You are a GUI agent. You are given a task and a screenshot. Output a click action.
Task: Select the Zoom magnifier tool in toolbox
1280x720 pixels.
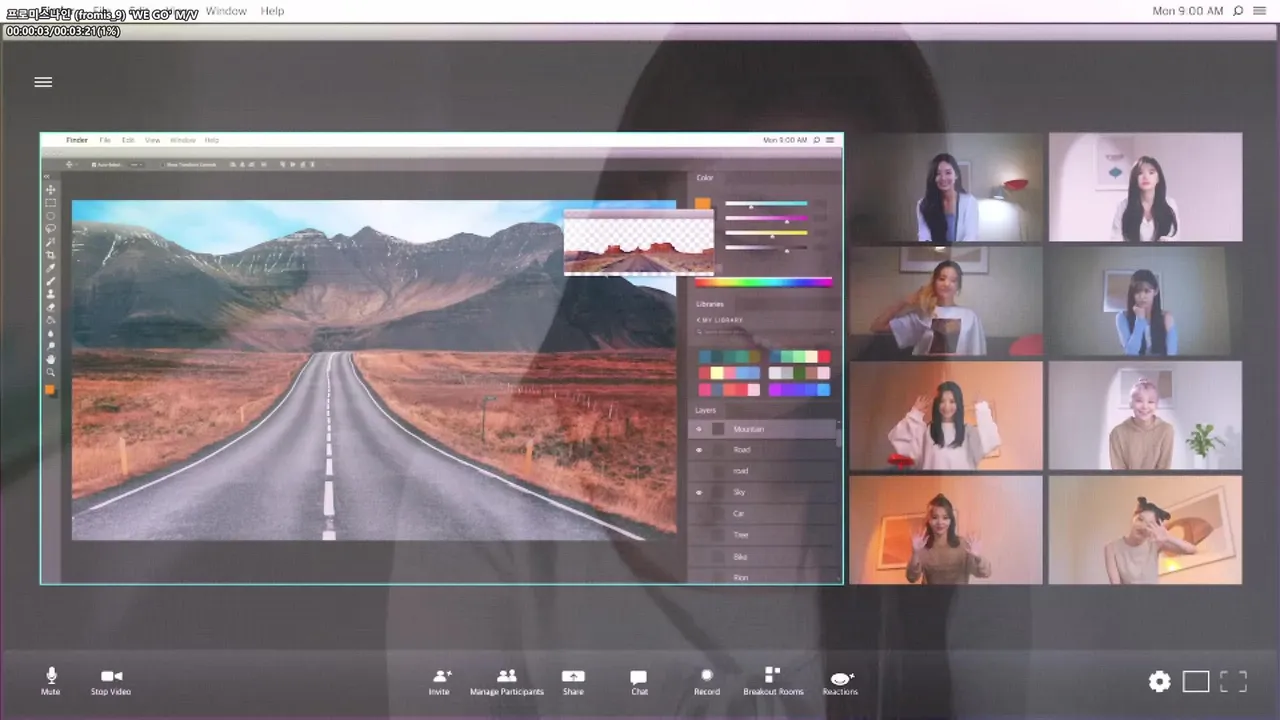pyautogui.click(x=50, y=372)
